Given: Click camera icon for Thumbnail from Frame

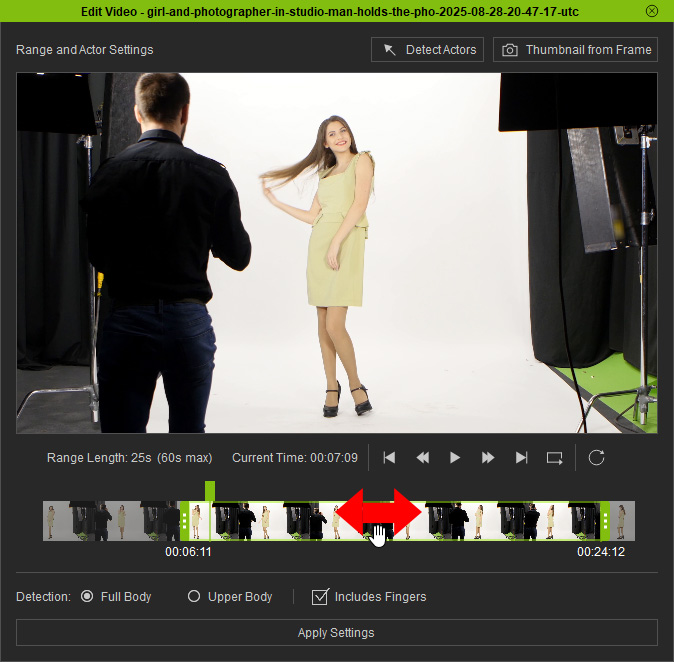Looking at the screenshot, I should tap(510, 50).
